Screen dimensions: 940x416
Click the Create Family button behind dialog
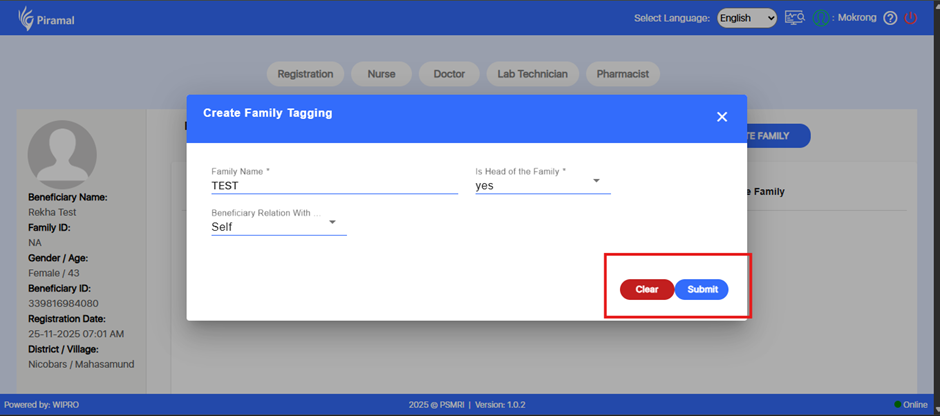click(777, 136)
